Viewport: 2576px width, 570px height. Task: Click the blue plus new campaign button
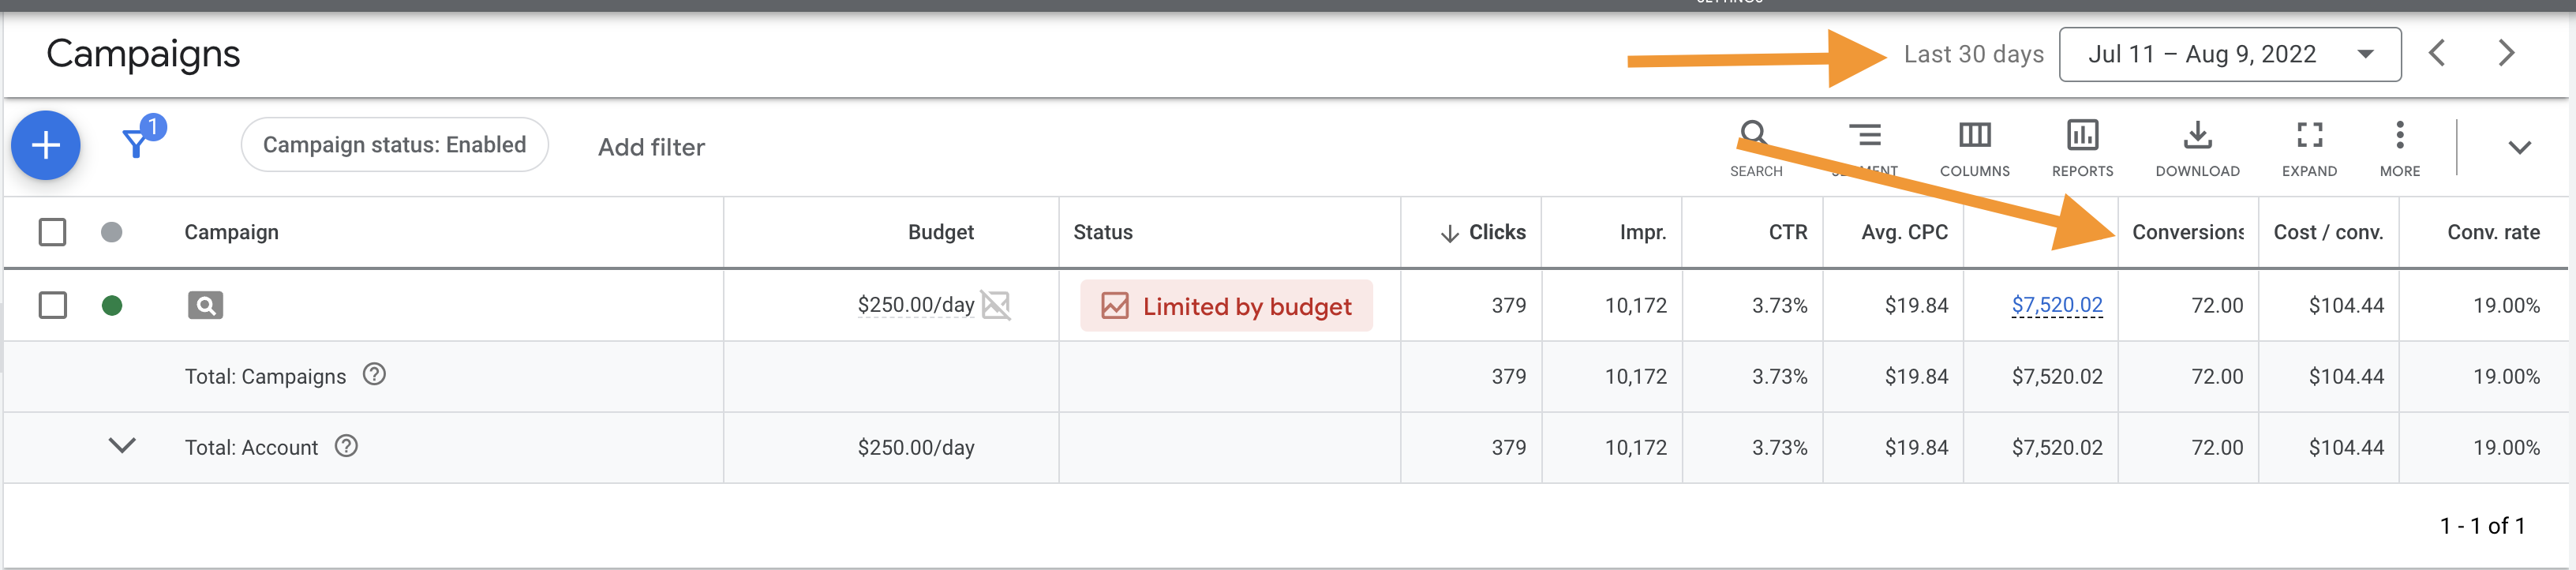point(46,146)
